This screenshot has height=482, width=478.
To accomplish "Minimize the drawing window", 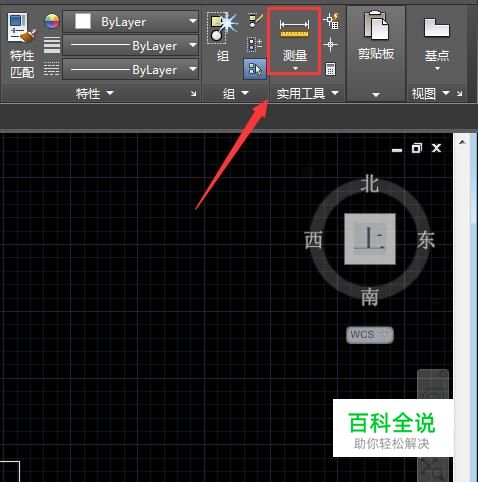I will [397, 149].
